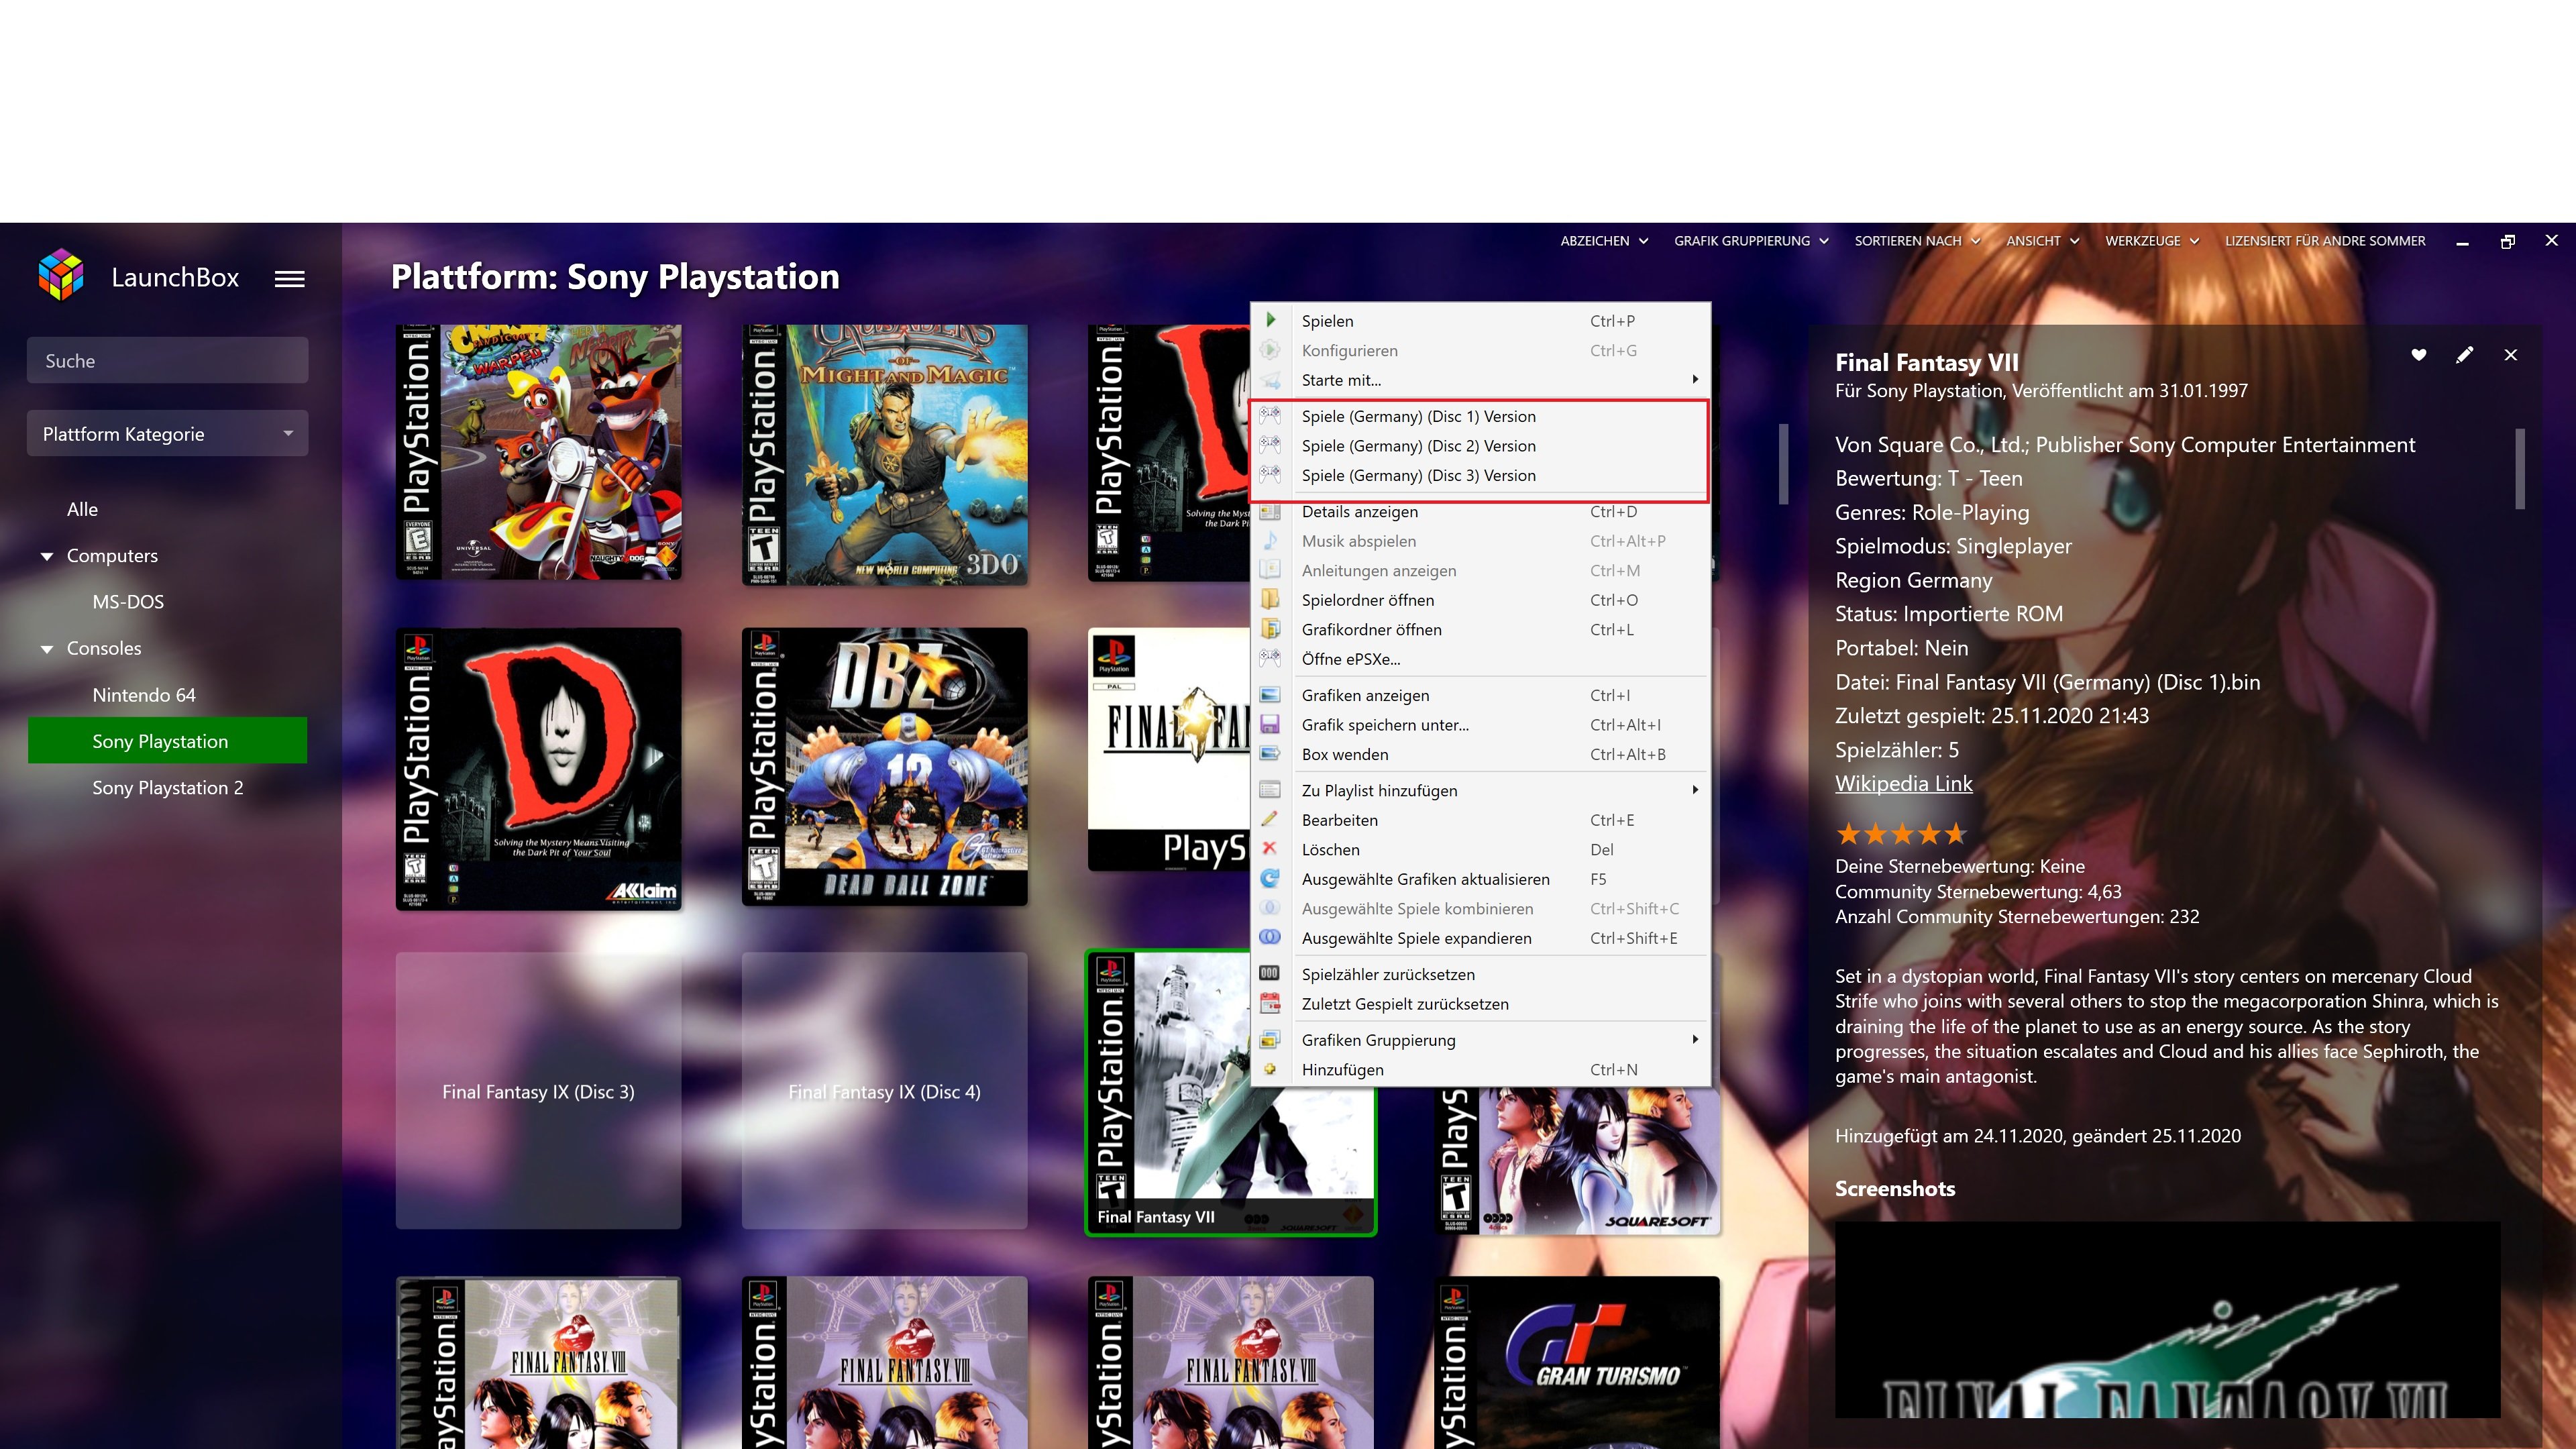
Task: Rate the game using the star rating
Action: pos(1901,833)
